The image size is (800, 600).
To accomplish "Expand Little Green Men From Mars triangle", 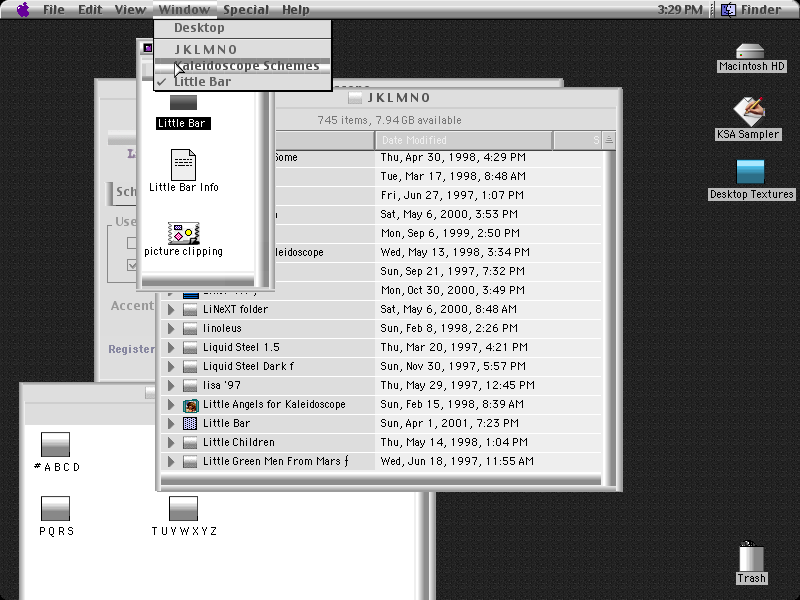I will coord(171,461).
